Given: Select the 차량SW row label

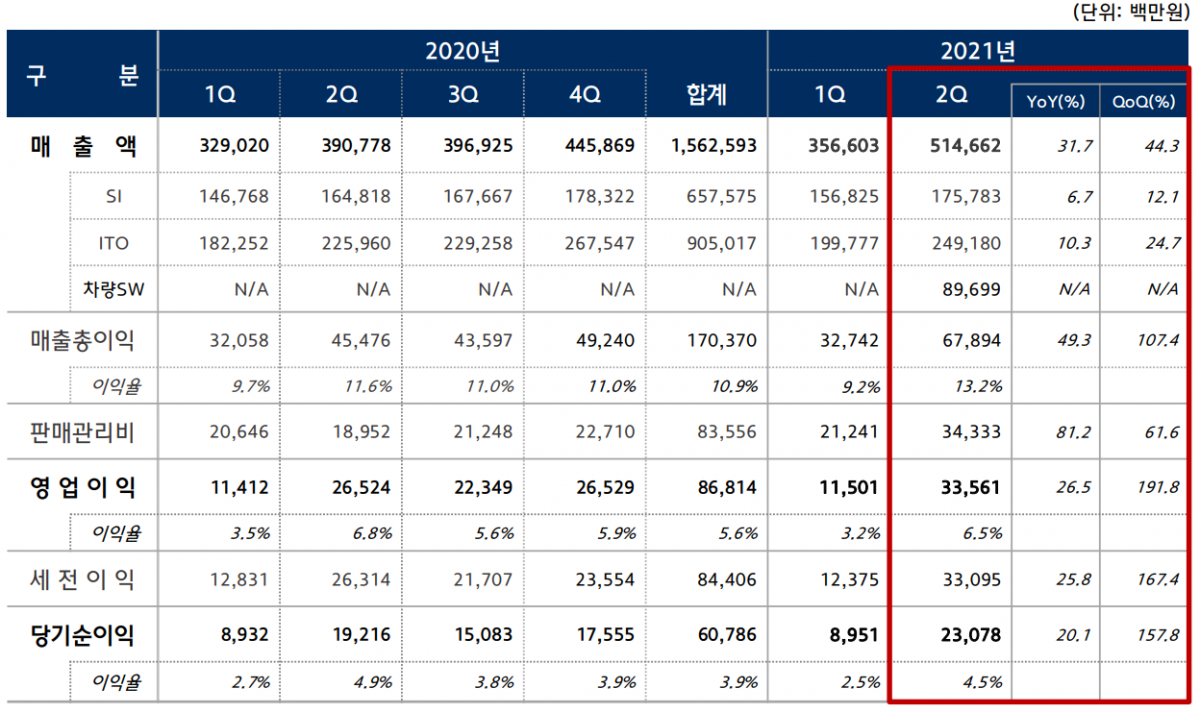Looking at the screenshot, I should coord(113,289).
